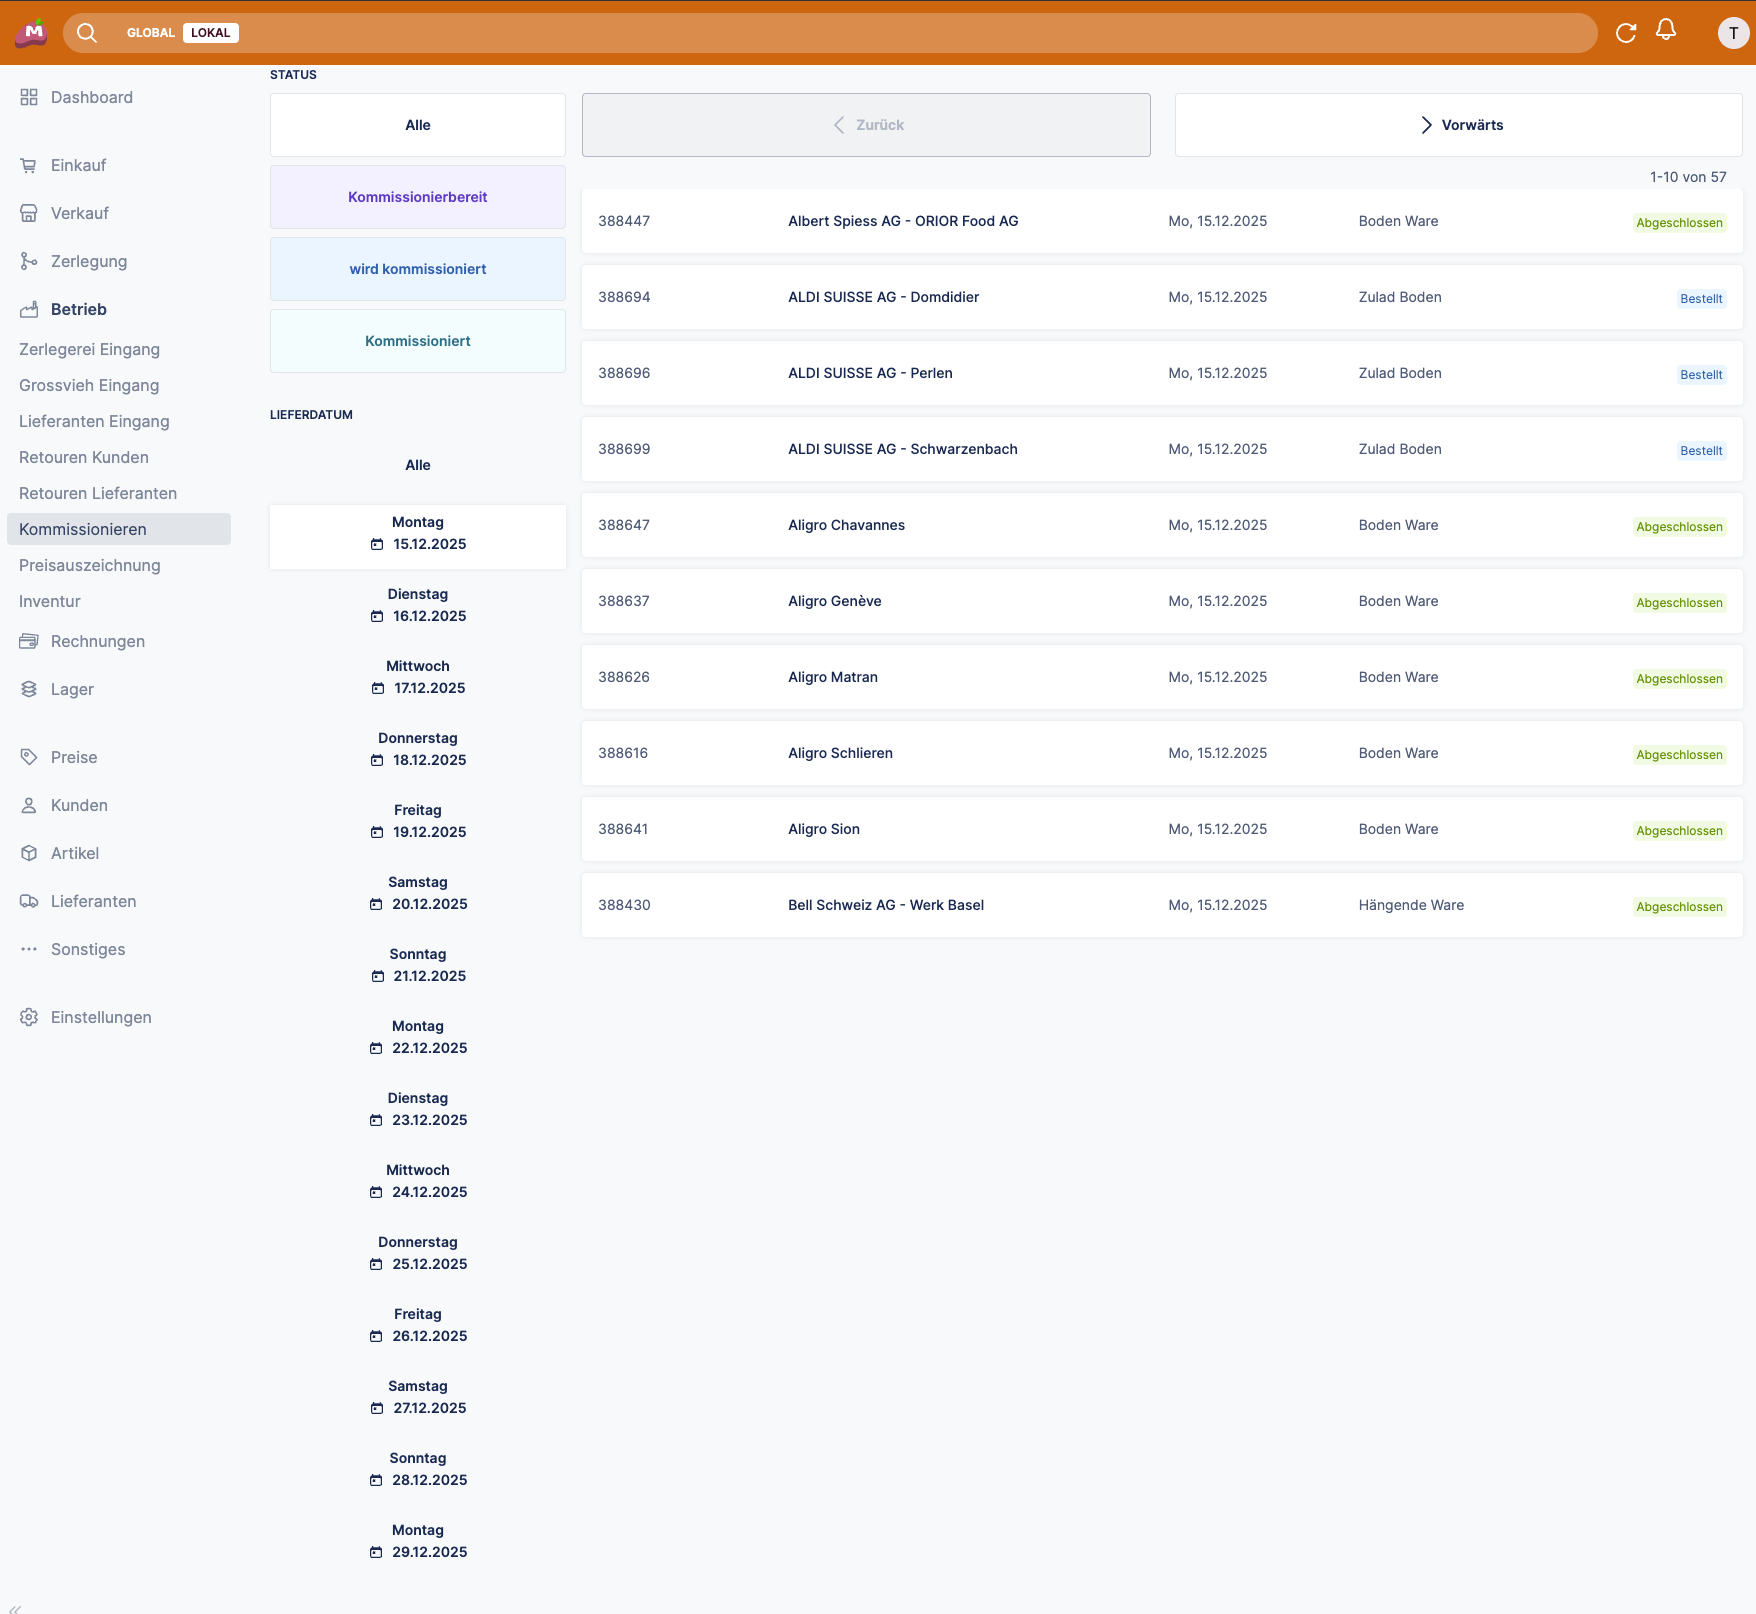Expand the Lager sidebar section

72,689
